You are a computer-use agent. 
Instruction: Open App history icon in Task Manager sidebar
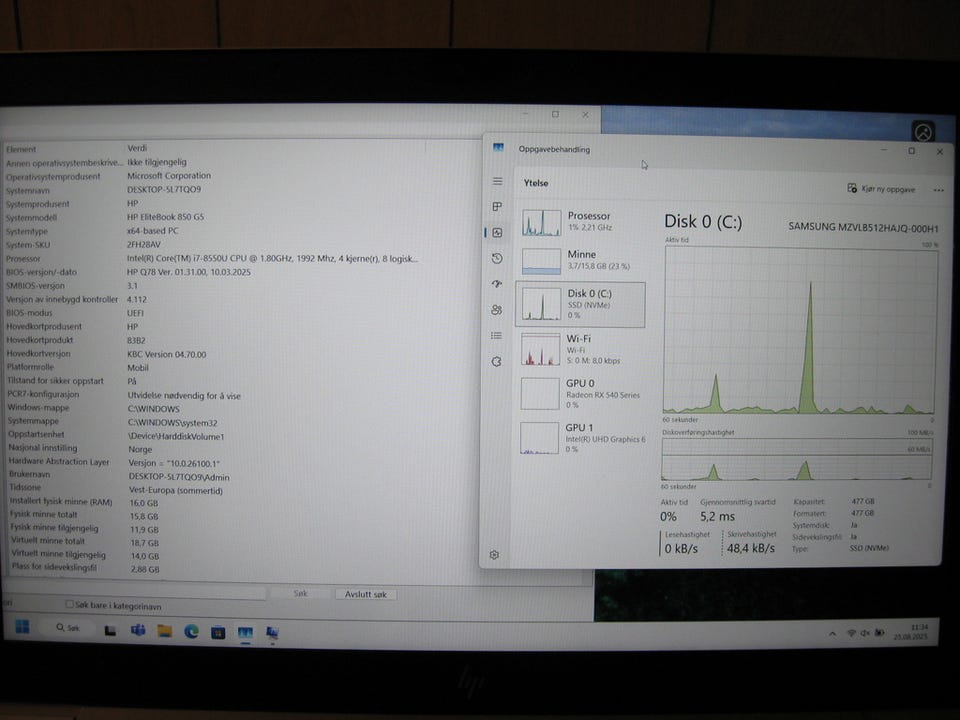(497, 258)
